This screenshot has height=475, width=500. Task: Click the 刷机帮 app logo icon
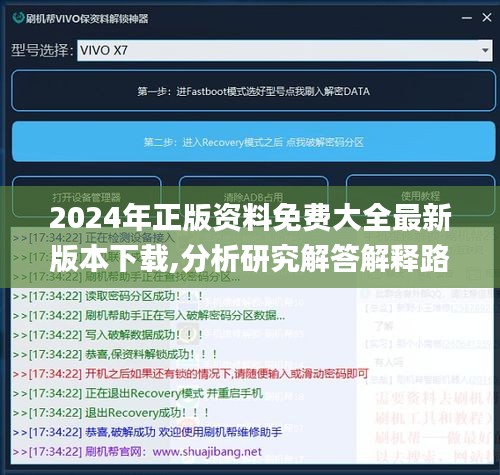pyautogui.click(x=18, y=18)
